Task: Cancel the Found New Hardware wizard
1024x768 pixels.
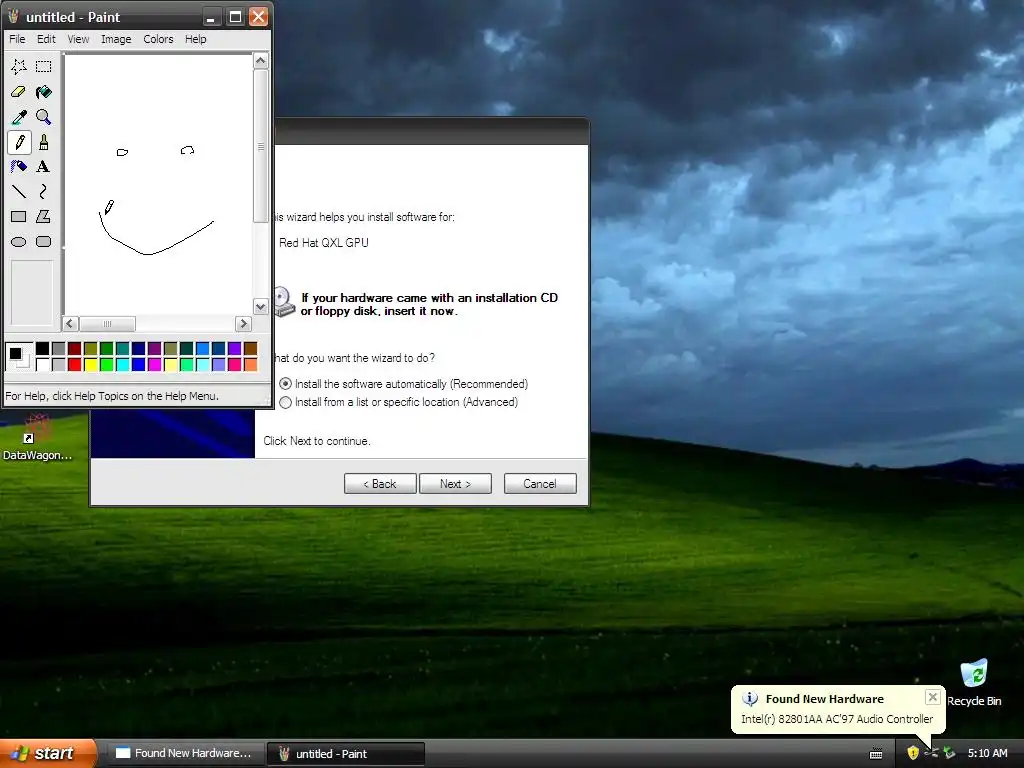Action: [x=540, y=484]
